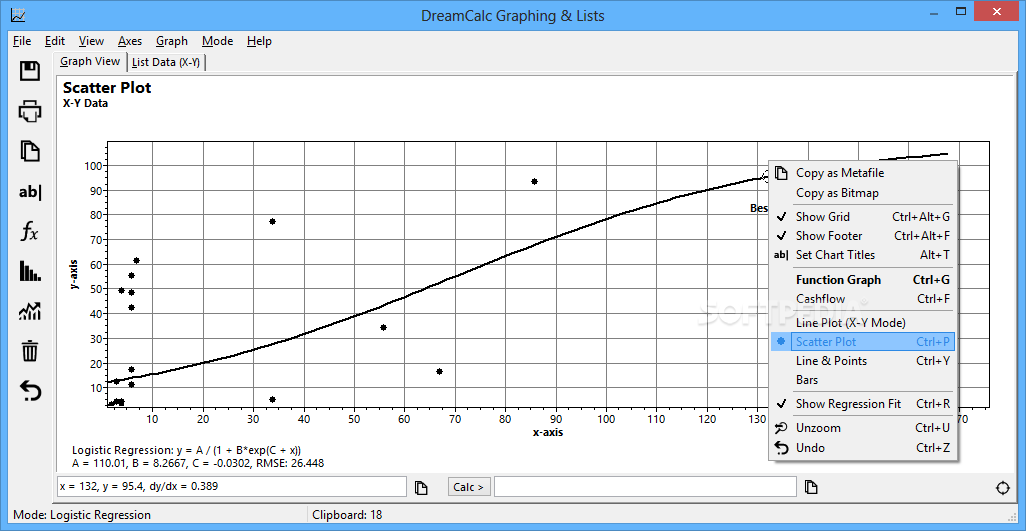Click the x-axis label below chart
Screen dimensions: 1026x531
click(548, 432)
